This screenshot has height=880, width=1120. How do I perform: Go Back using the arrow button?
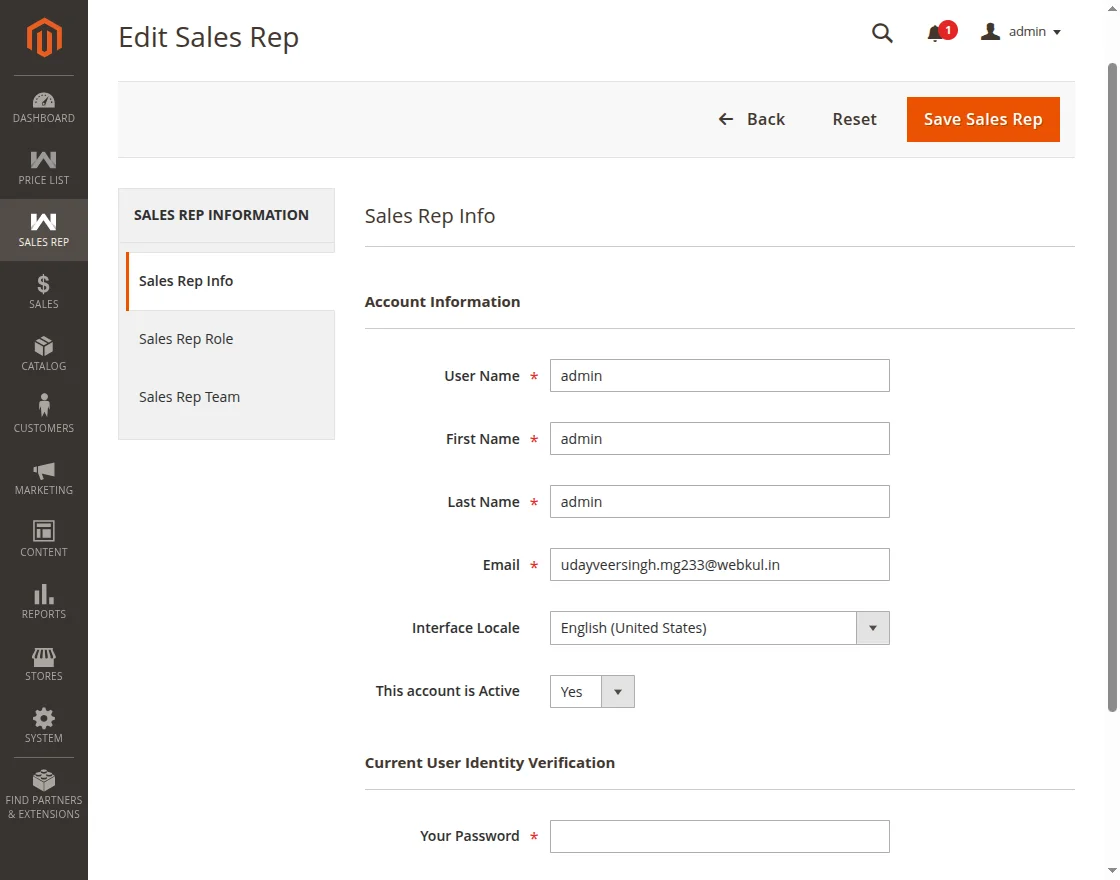tap(752, 119)
